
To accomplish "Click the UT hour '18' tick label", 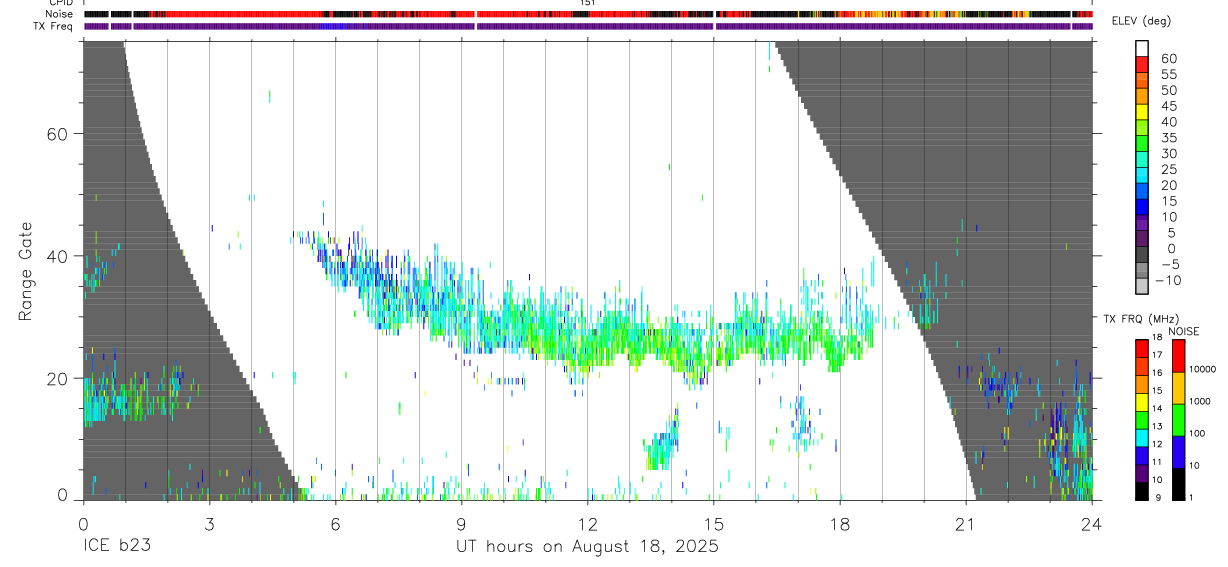I will [840, 523].
